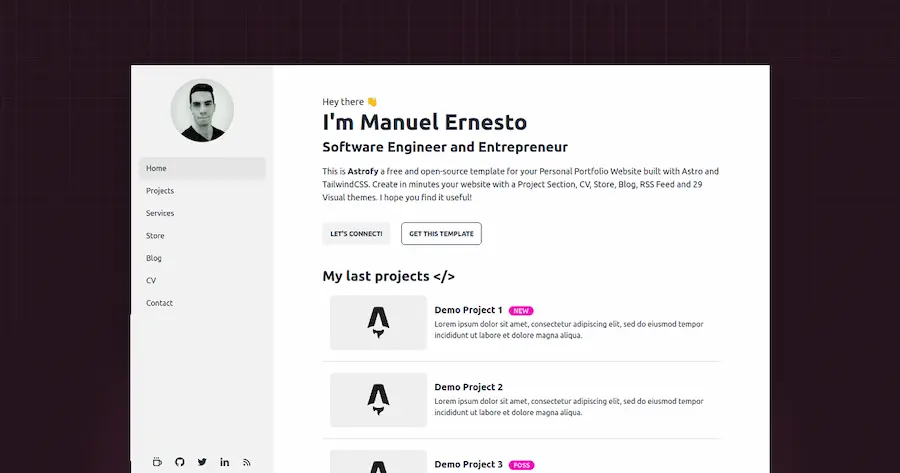
Task: Navigate to the Store section
Action: pyautogui.click(x=155, y=236)
